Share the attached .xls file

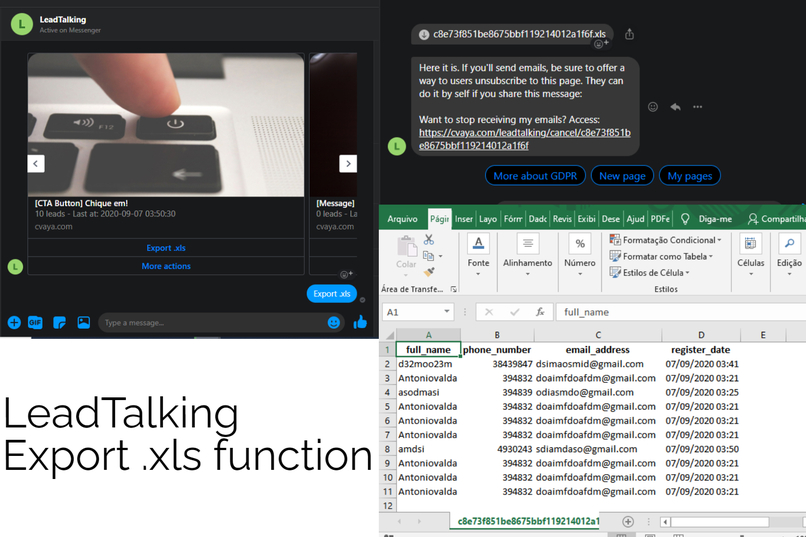pos(629,34)
